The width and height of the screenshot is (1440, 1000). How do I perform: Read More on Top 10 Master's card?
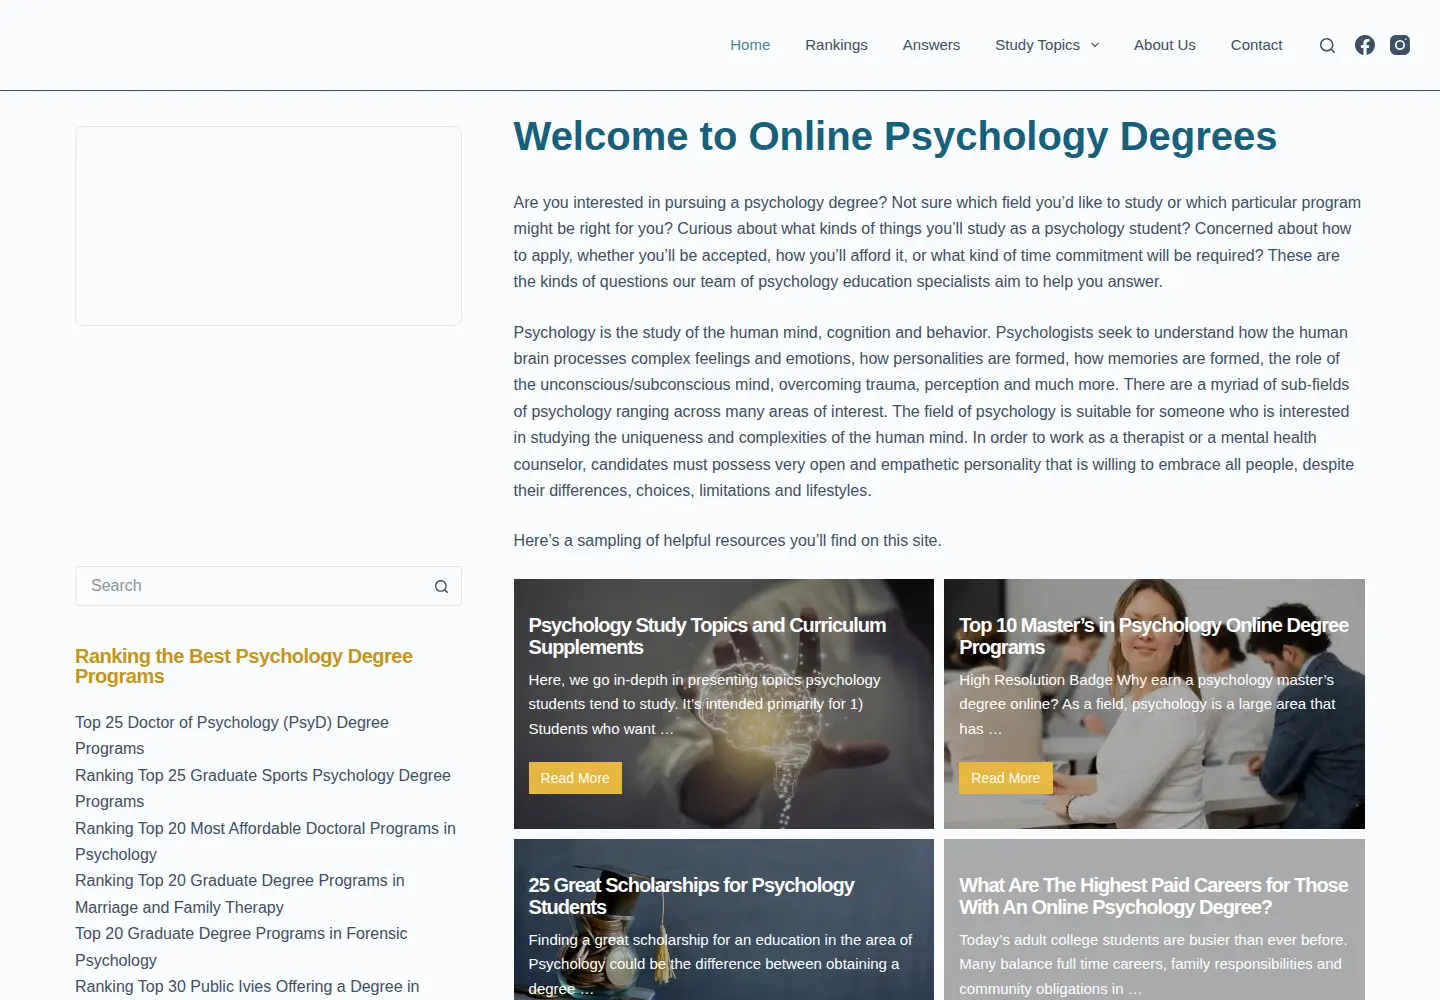point(1005,778)
